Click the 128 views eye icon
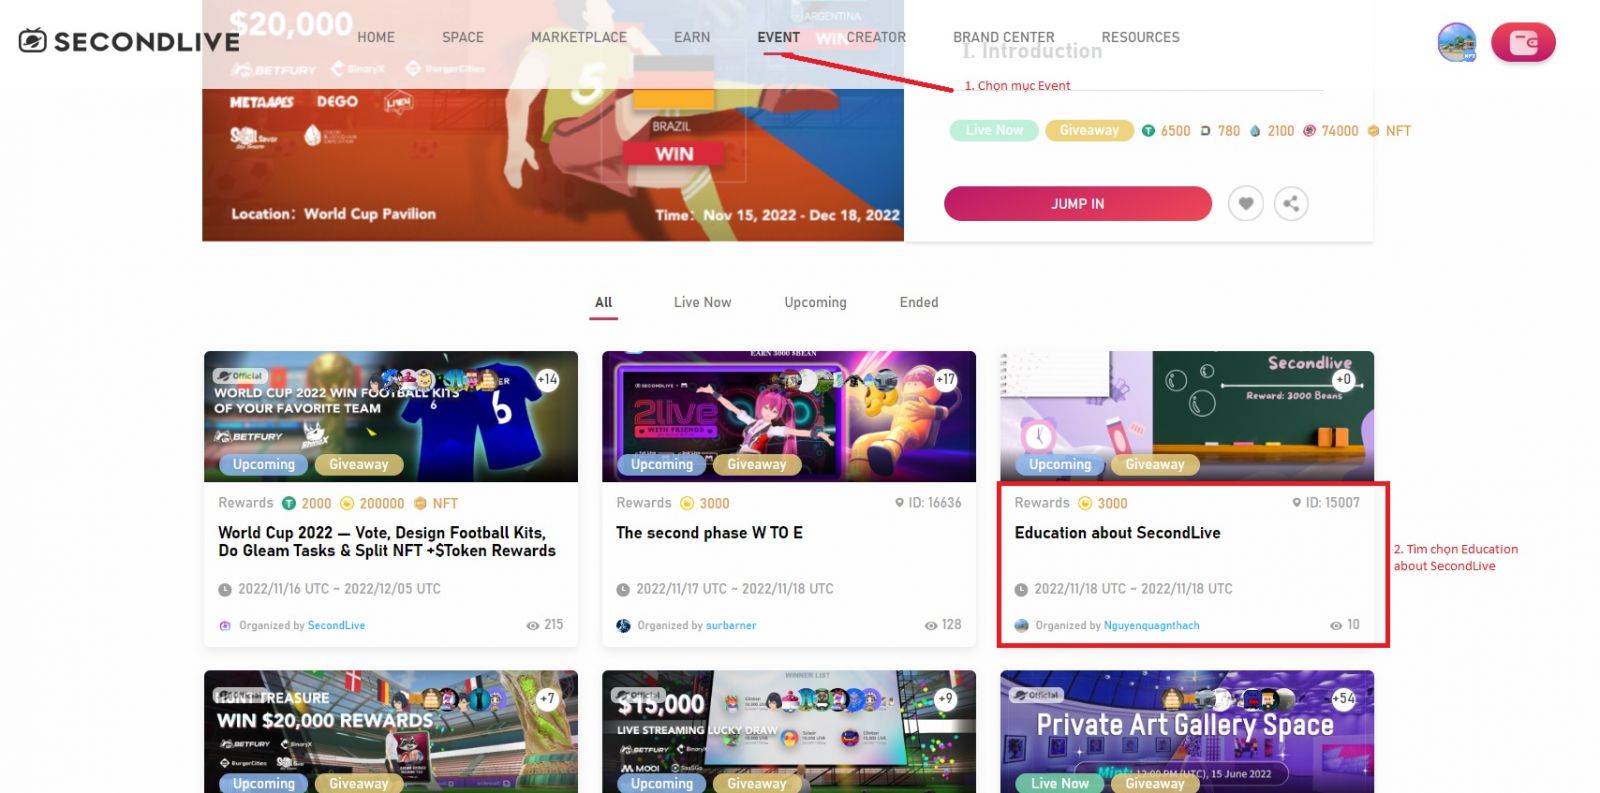The height and width of the screenshot is (793, 1600). [x=931, y=626]
